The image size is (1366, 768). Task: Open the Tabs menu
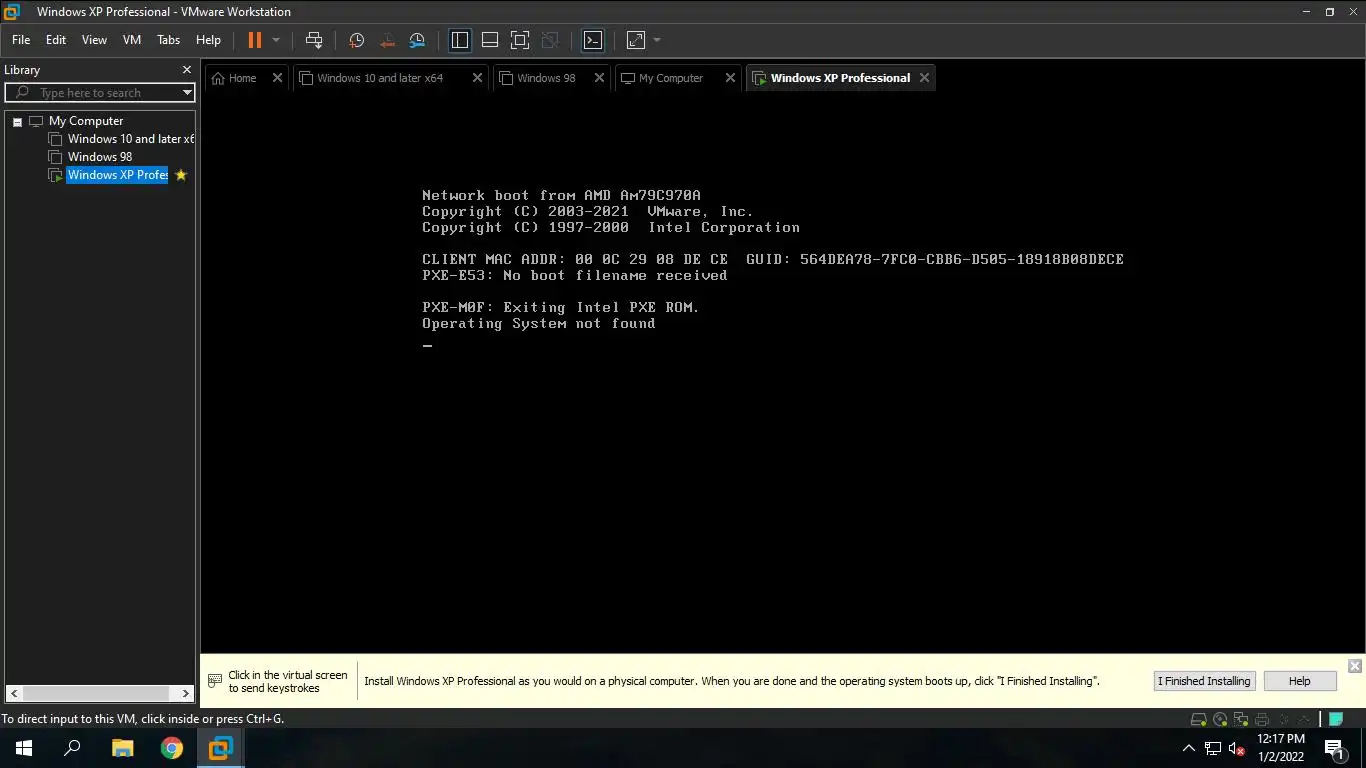(168, 40)
